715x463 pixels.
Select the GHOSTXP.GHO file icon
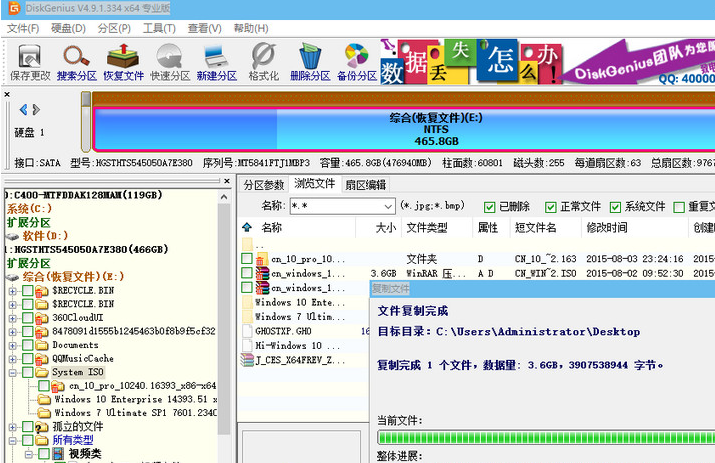(x=247, y=331)
